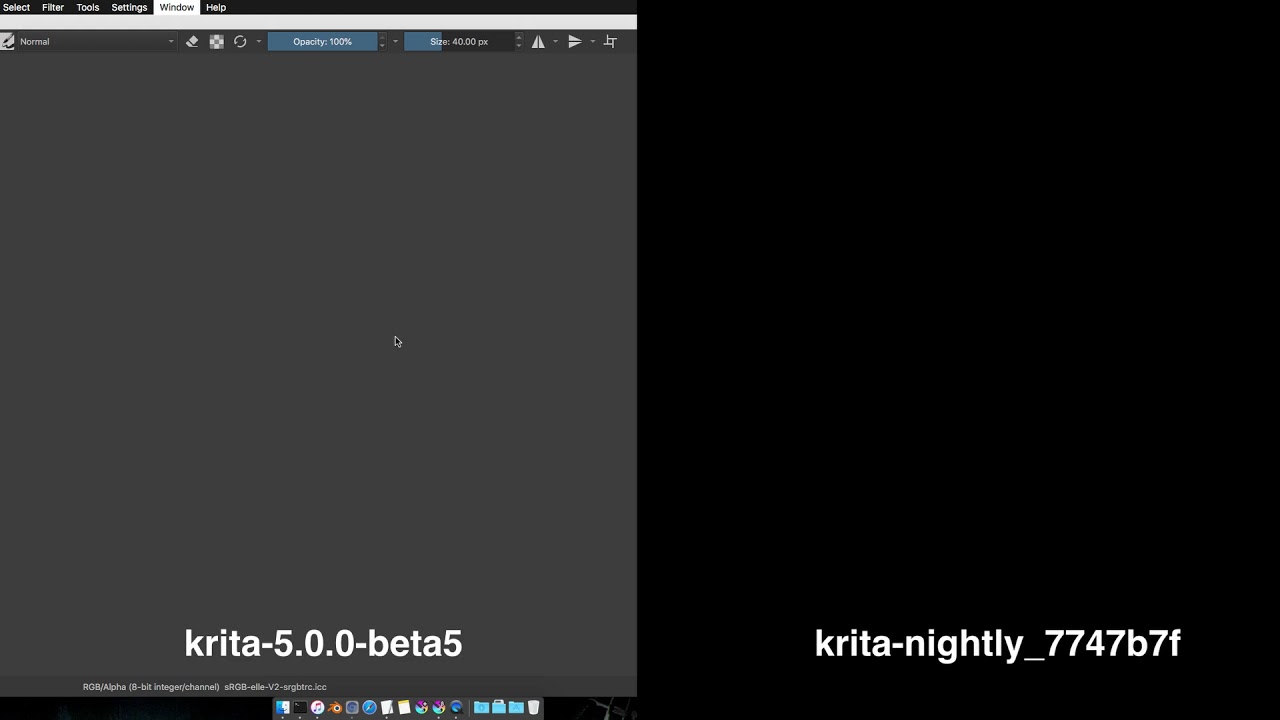Expand the dropdown arrow after Opacity slider
Screen dimensions: 1280x720
(x=395, y=41)
